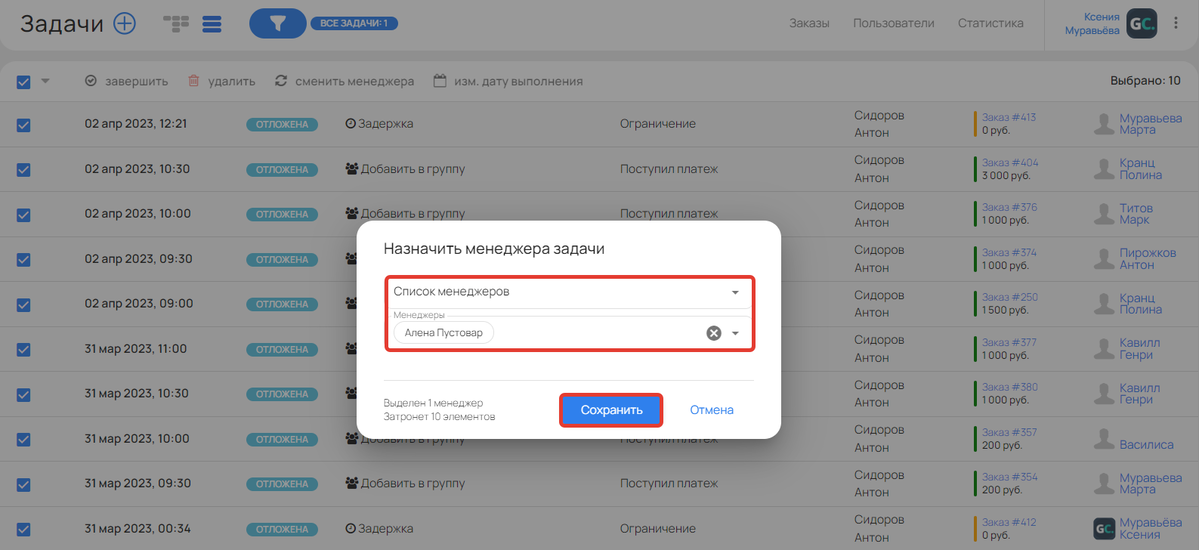The height and width of the screenshot is (550, 1199).
Task: Clear selected managers with the X icon
Action: (713, 333)
